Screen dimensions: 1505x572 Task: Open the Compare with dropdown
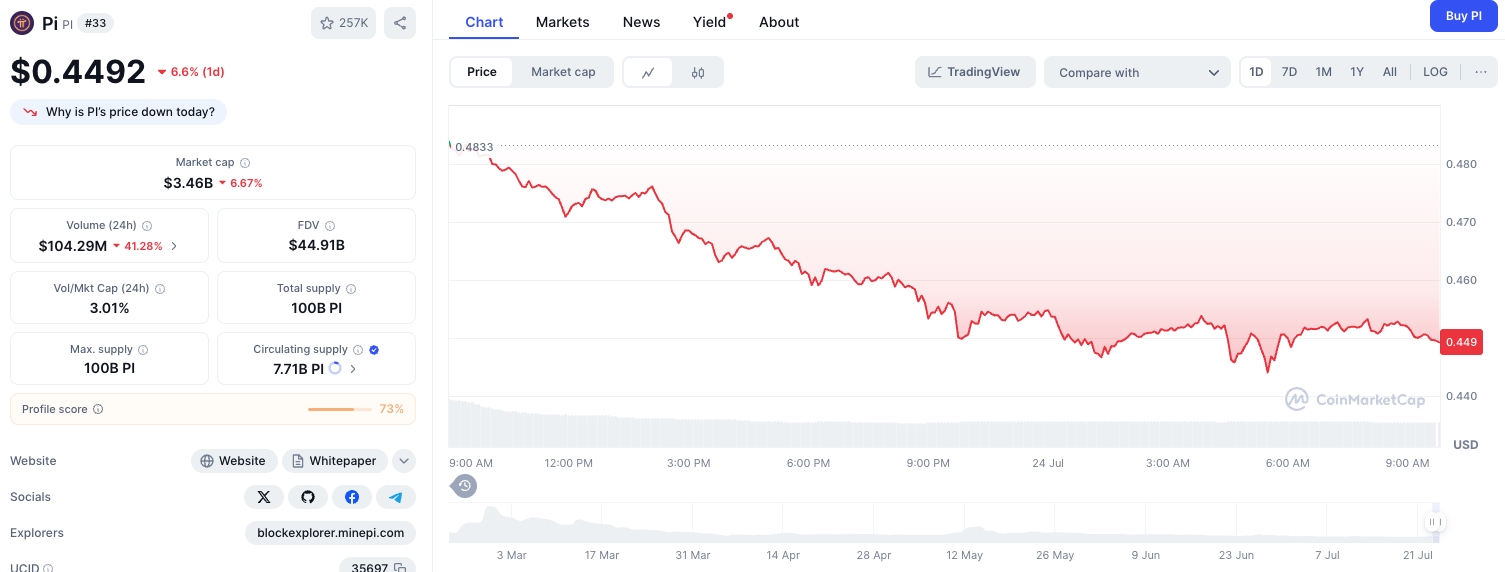pos(1138,72)
